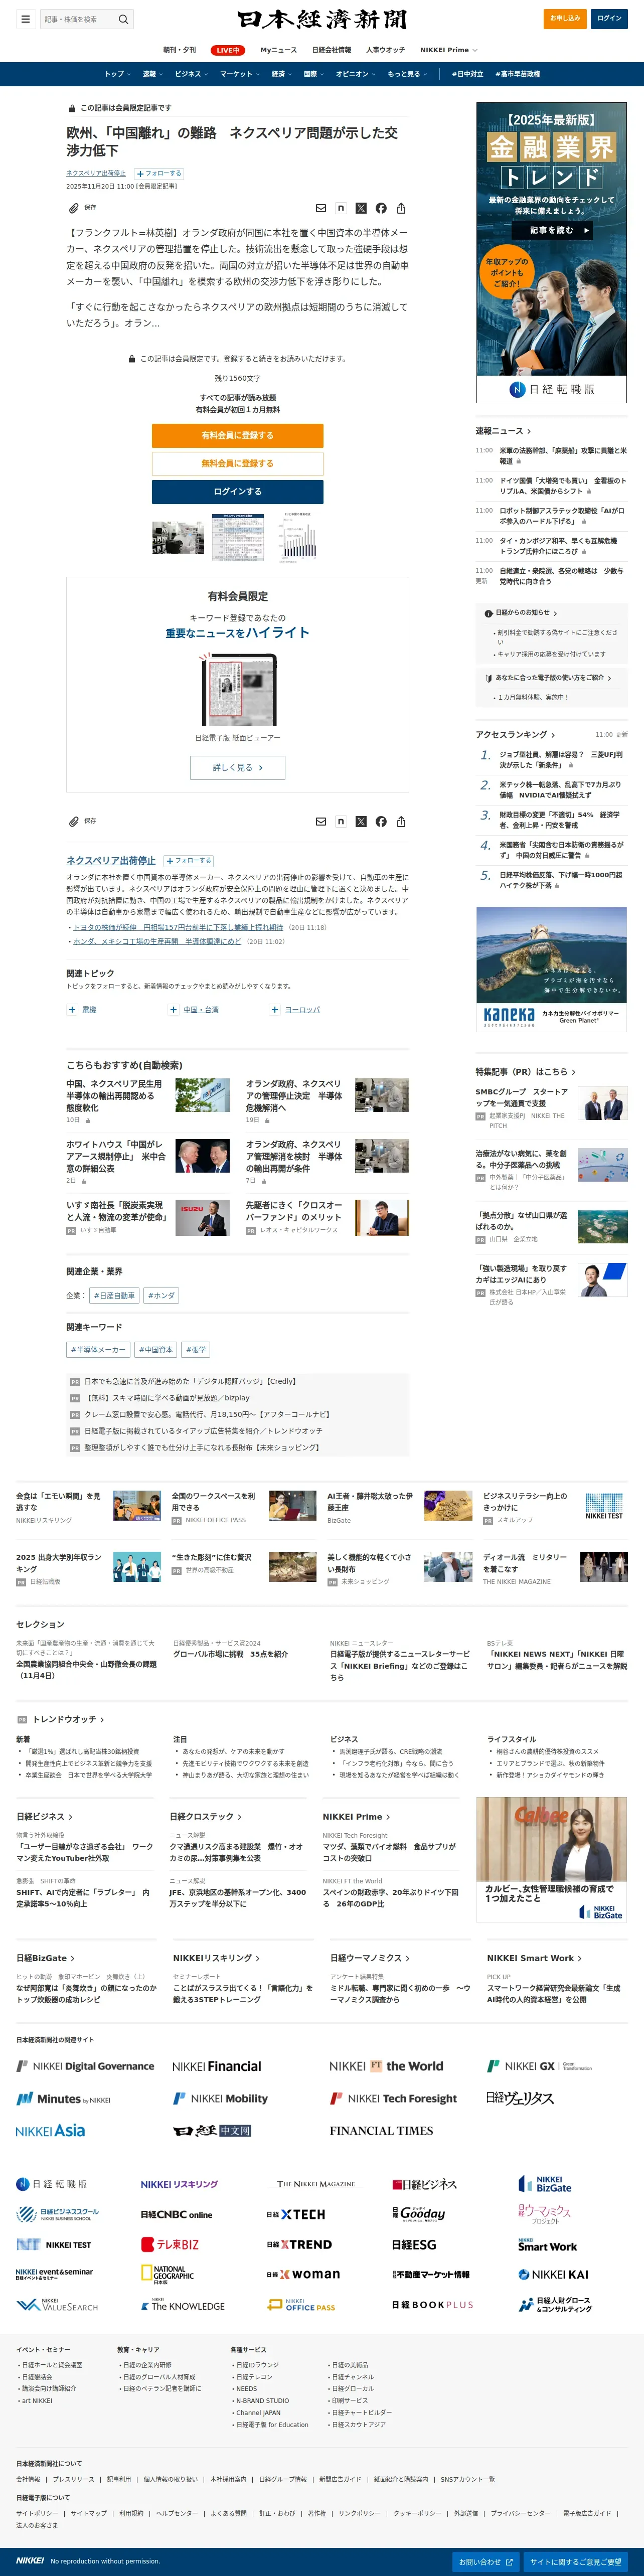Viewport: 644px width, 2576px height.
Task: Open NIKKEI Asia logo link
Action: coord(51,2130)
